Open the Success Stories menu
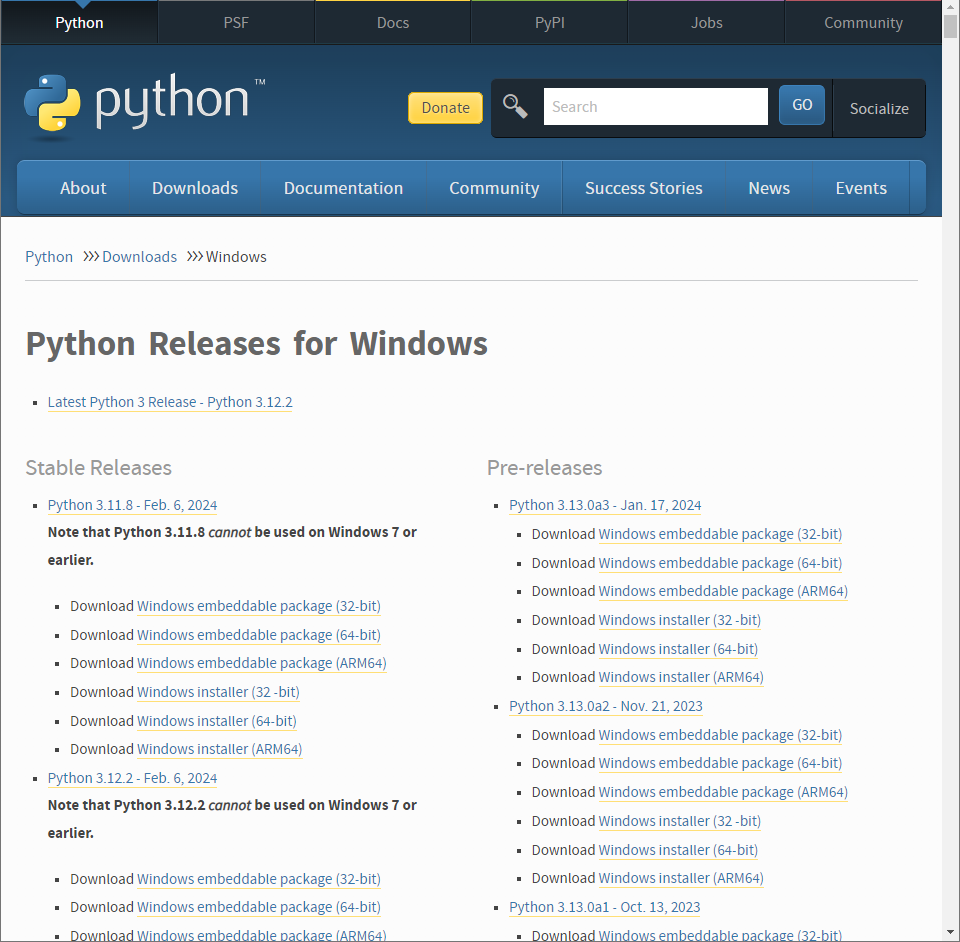960x942 pixels. 643,188
